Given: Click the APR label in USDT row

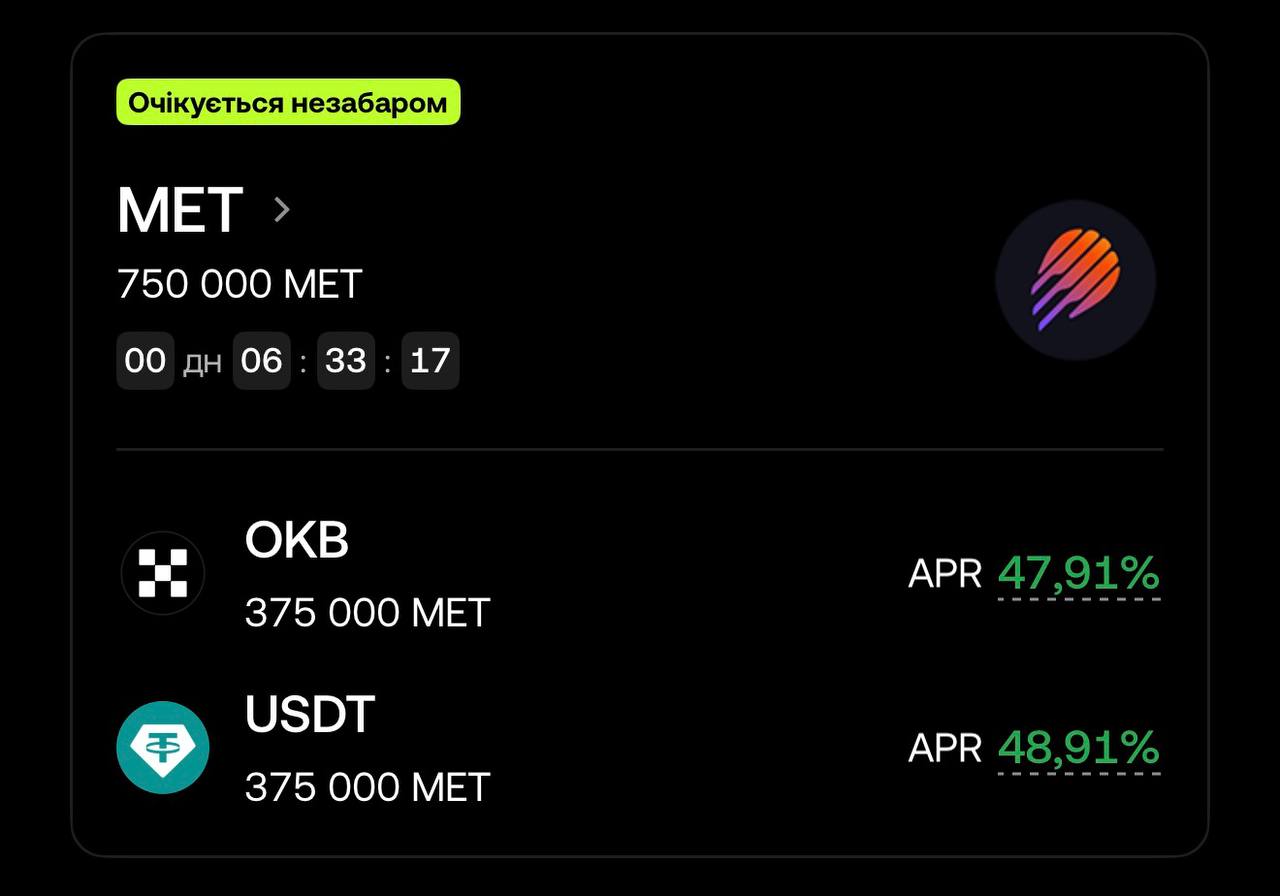Looking at the screenshot, I should coord(945,748).
